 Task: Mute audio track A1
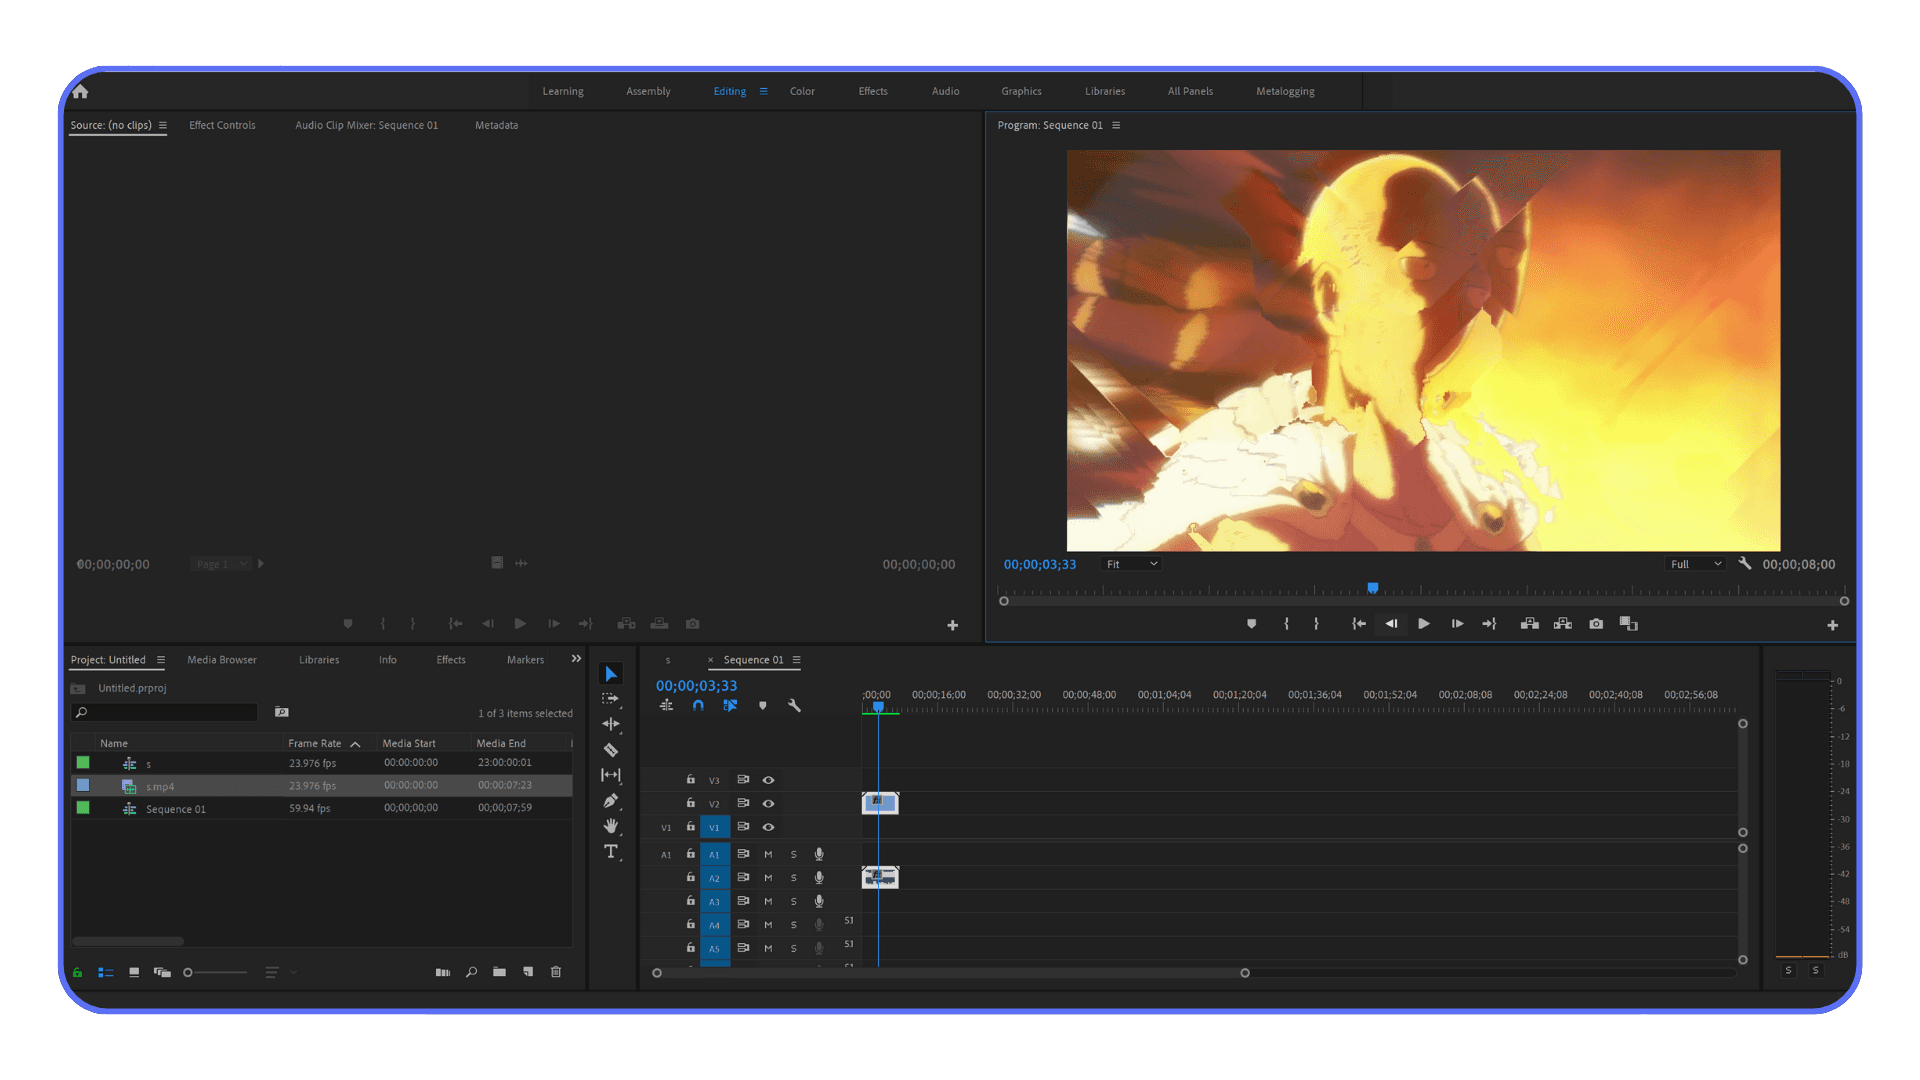pos(768,854)
